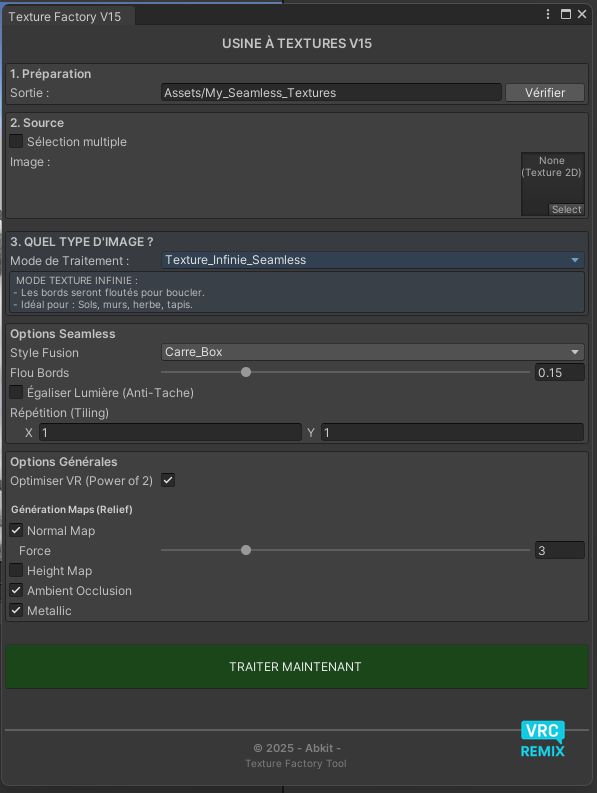Maximize the Texture Factory window

566,14
